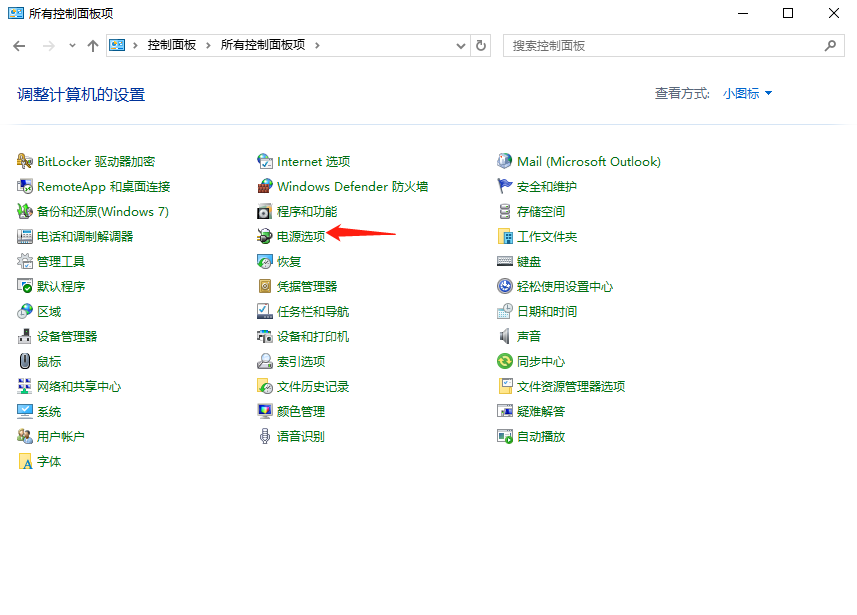This screenshot has height=615, width=857.
Task: Open the address bar history dropdown
Action: (460, 44)
